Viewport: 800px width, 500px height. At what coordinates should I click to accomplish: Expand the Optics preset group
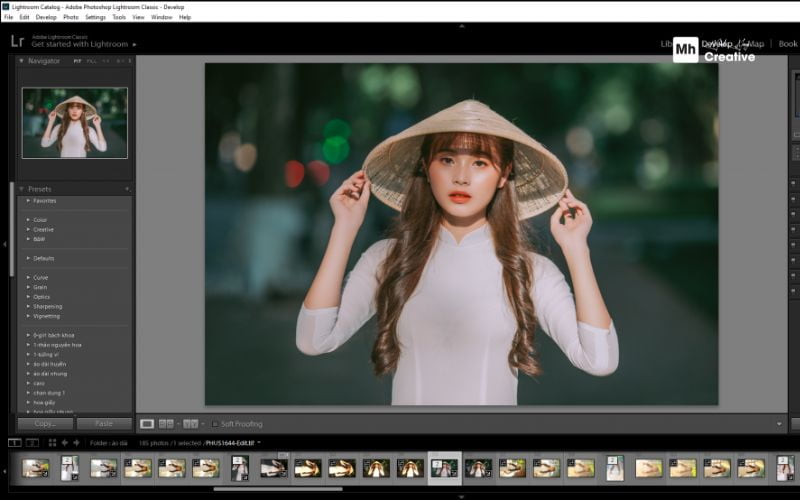(x=28, y=297)
